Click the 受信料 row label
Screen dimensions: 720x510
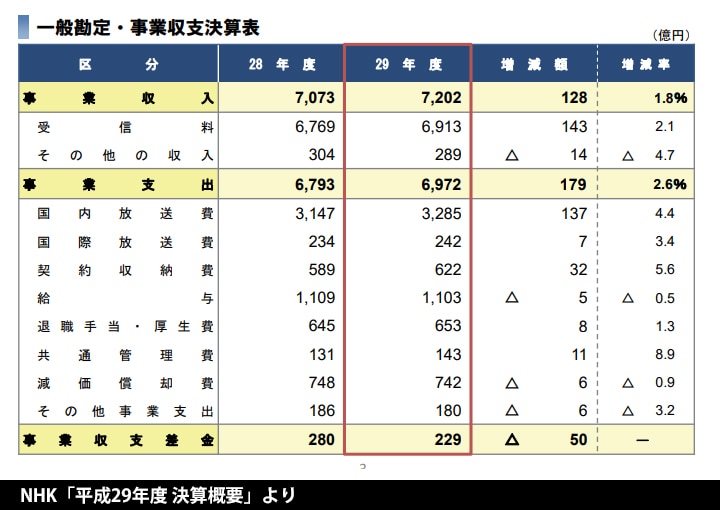[x=125, y=127]
